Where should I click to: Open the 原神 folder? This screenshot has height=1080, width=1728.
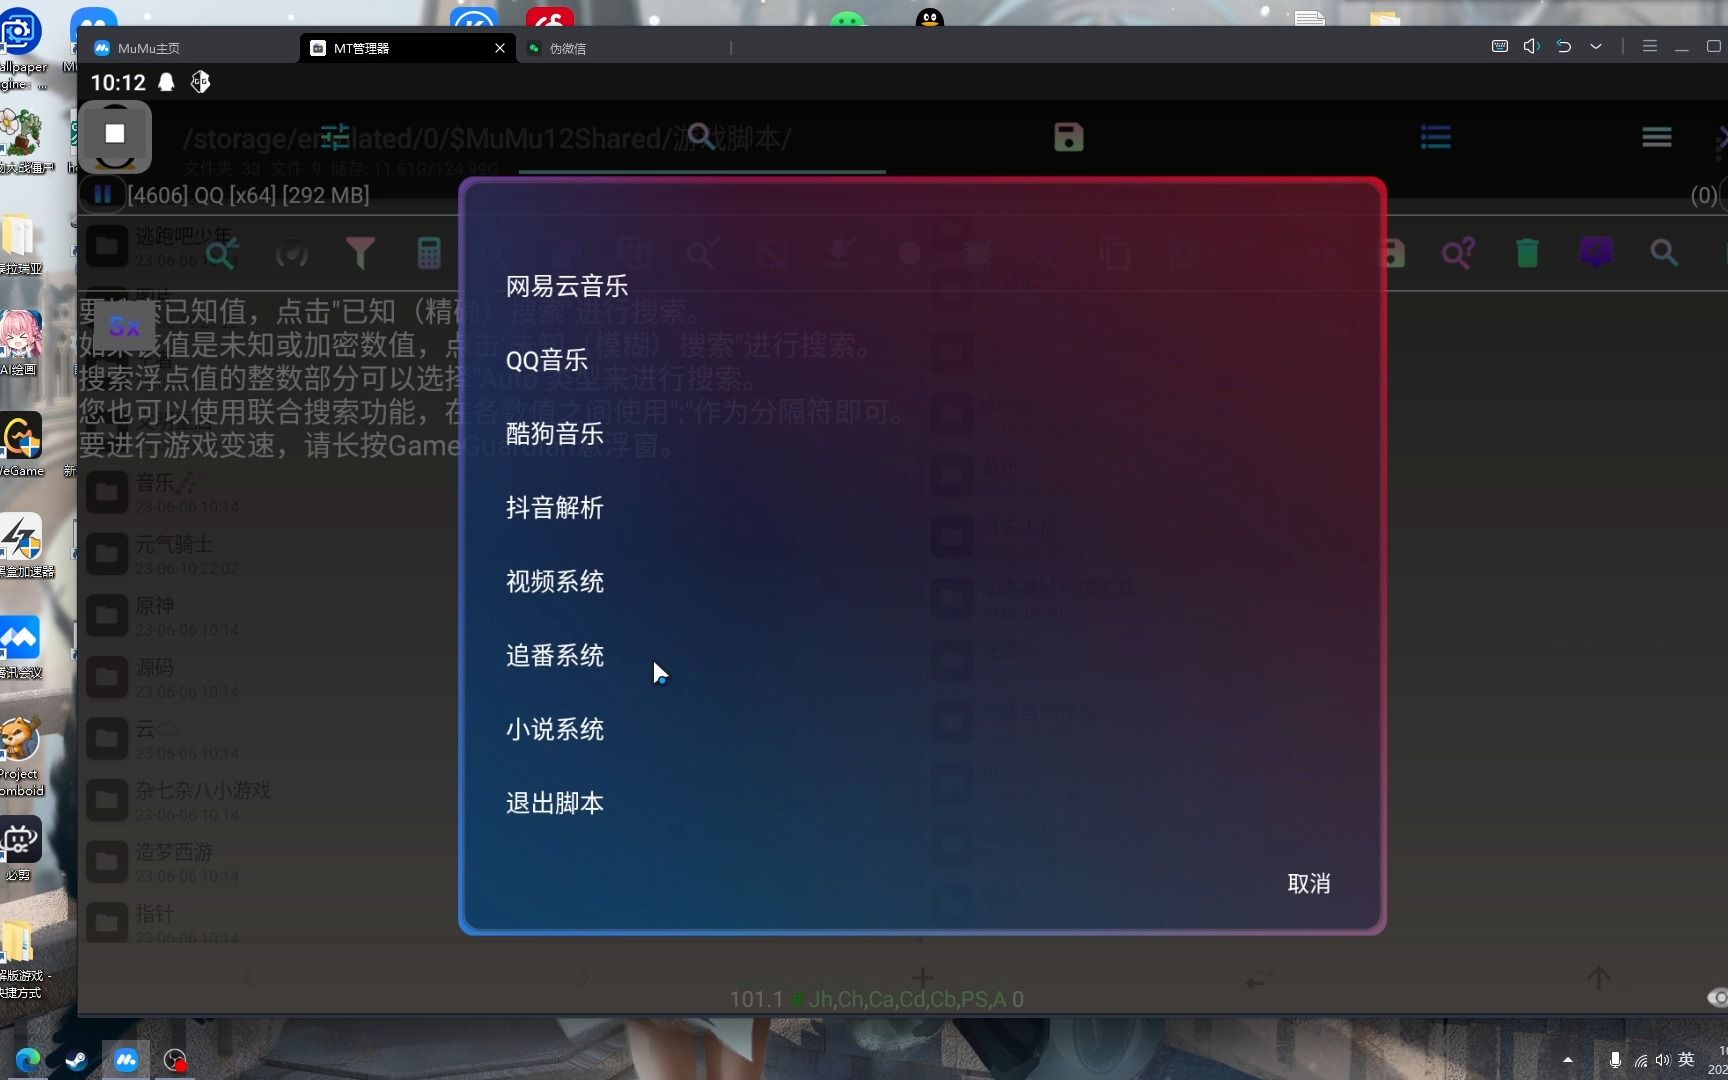270,615
